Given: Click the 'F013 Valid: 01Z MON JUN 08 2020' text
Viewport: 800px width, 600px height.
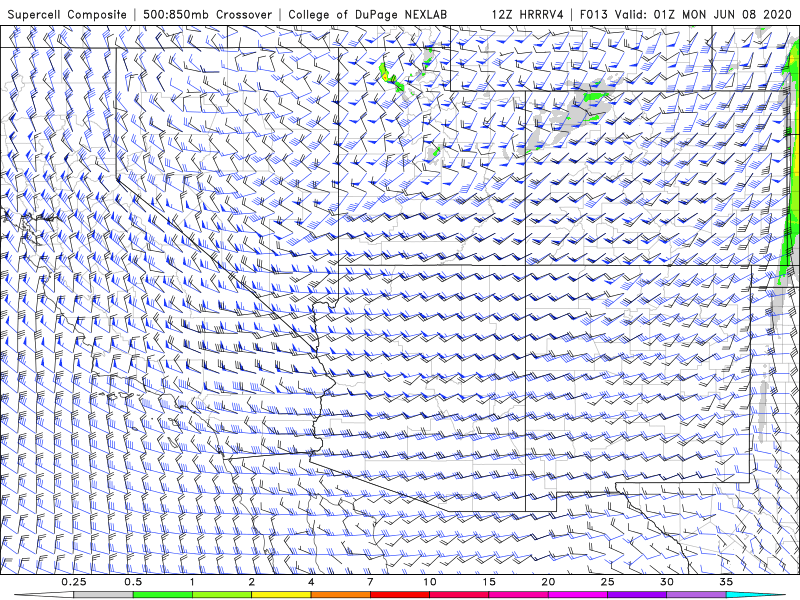Looking at the screenshot, I should [686, 14].
